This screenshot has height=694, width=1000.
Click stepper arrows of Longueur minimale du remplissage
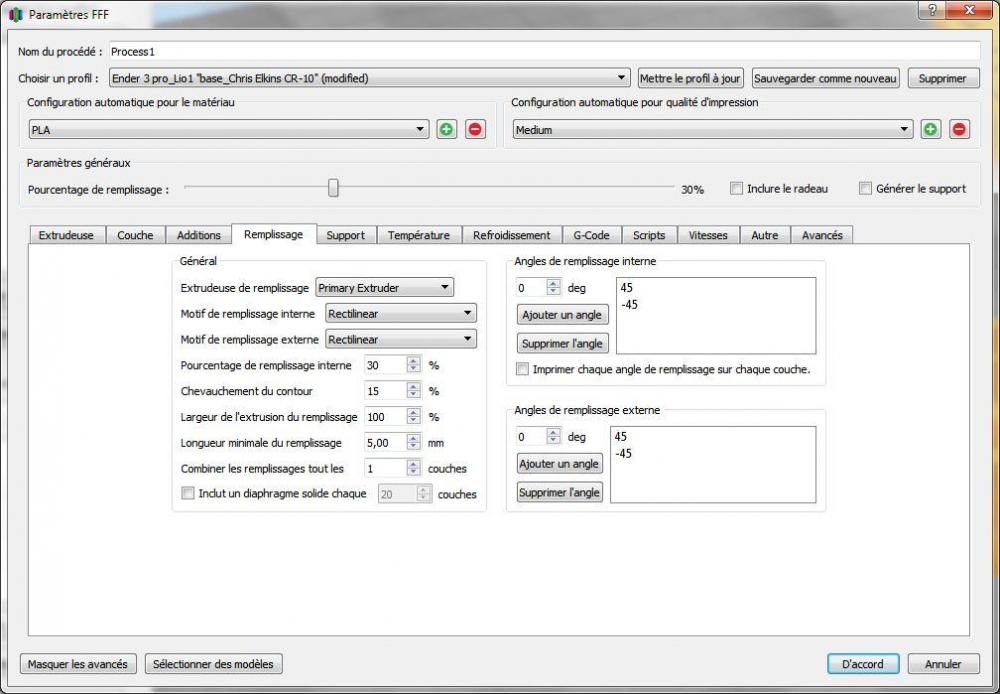[414, 443]
